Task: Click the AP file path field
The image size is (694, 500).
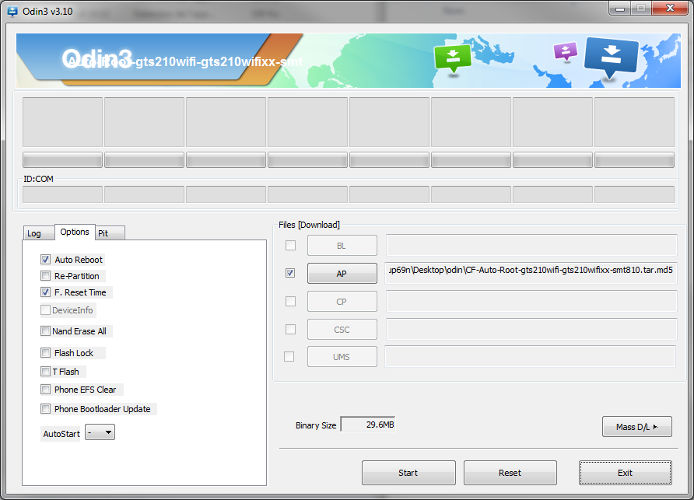Action: [531, 273]
